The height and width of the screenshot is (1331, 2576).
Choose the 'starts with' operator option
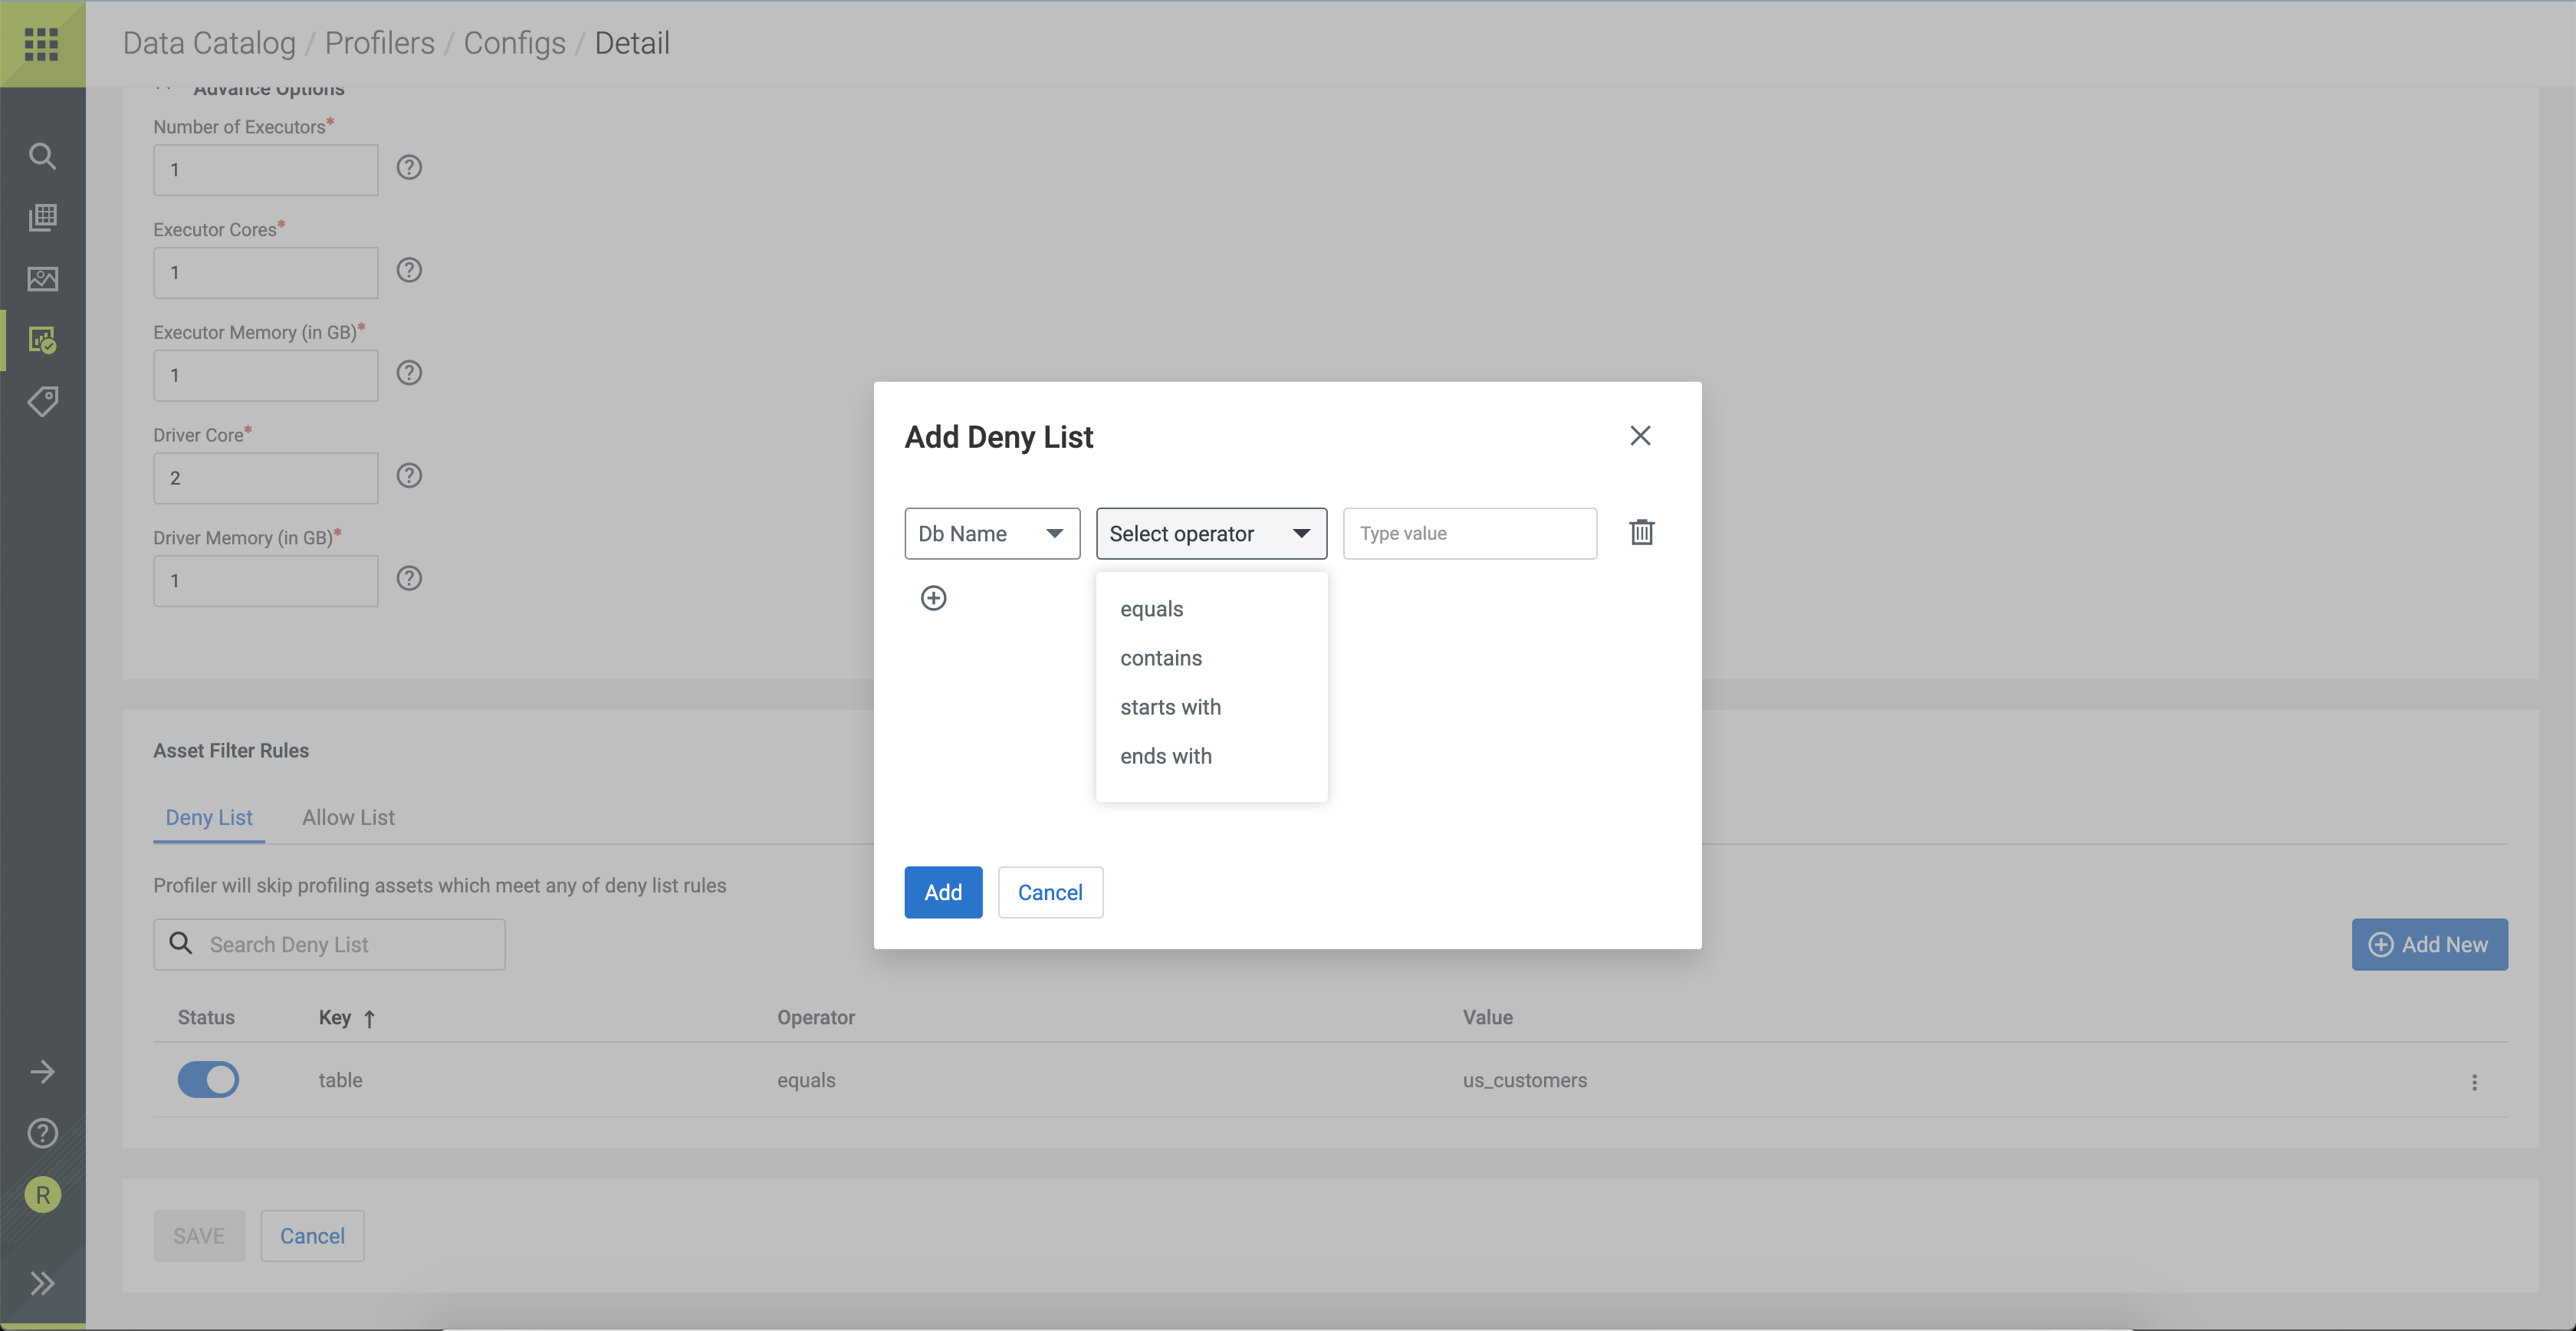(1170, 707)
